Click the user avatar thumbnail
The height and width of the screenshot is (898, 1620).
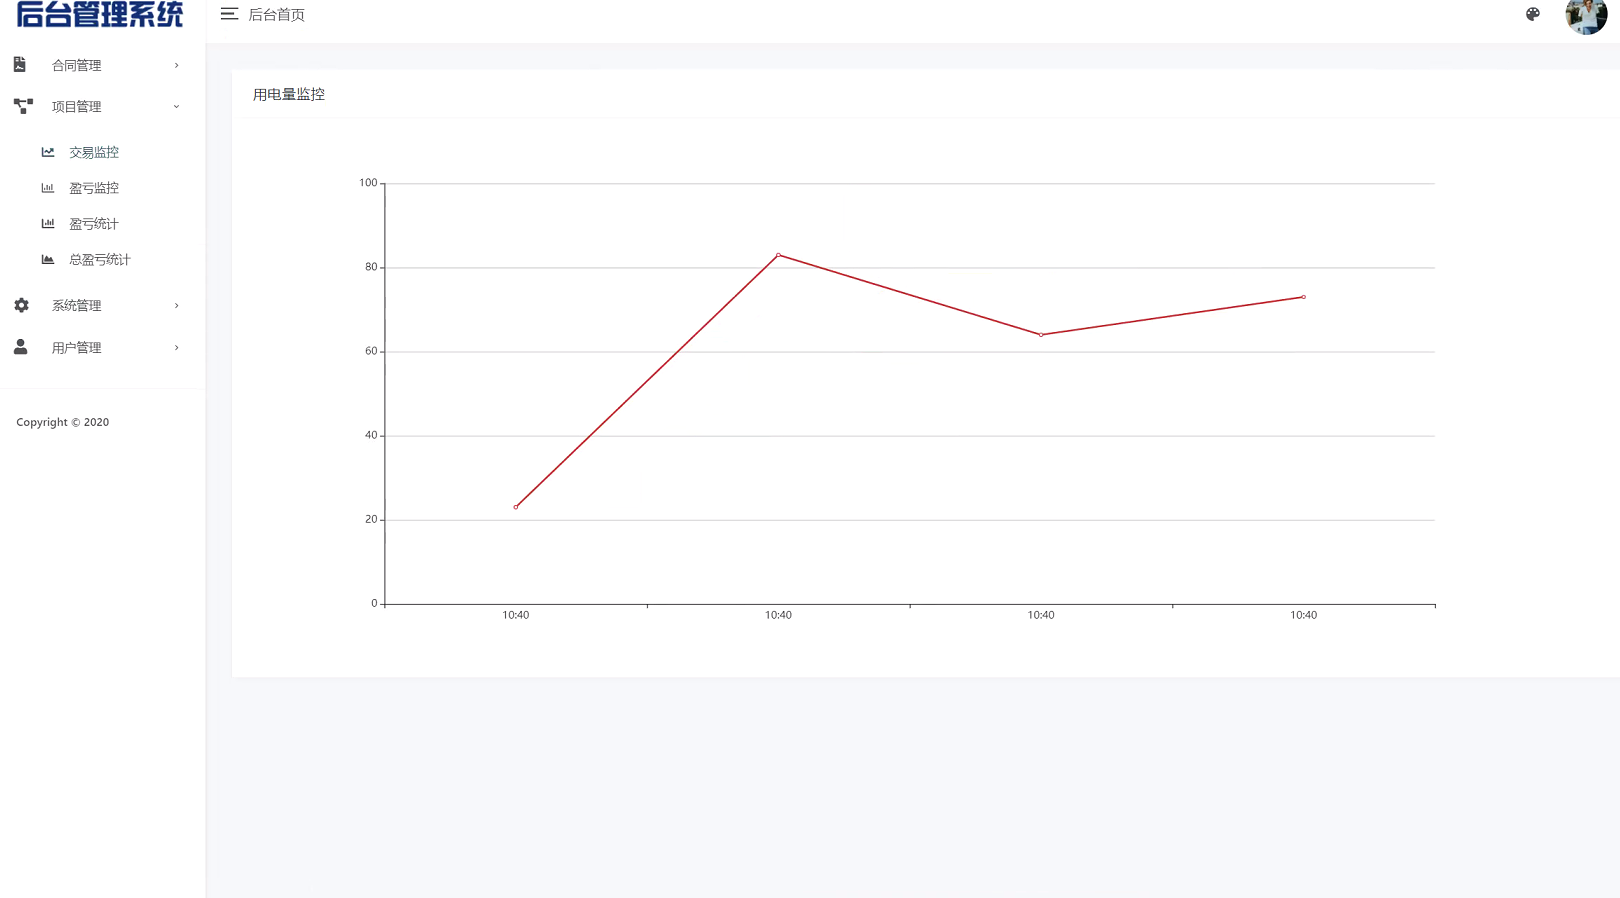click(1585, 15)
